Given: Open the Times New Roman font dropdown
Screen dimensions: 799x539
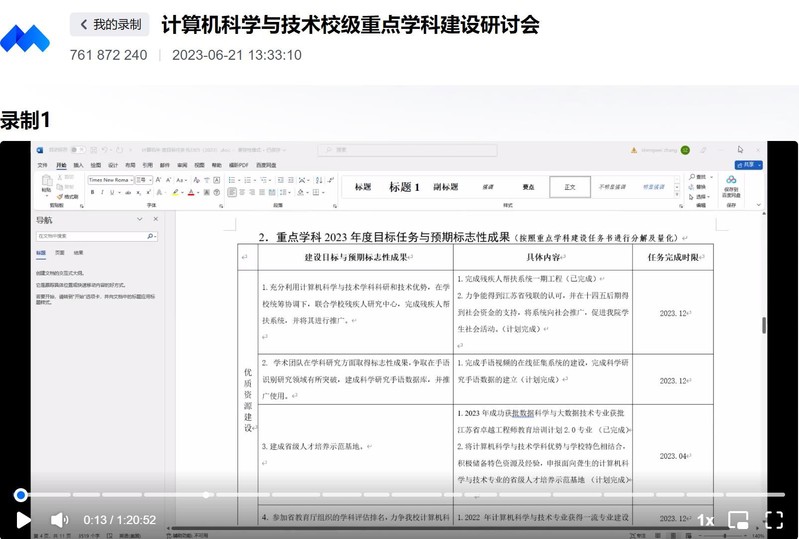Looking at the screenshot, I should [130, 180].
